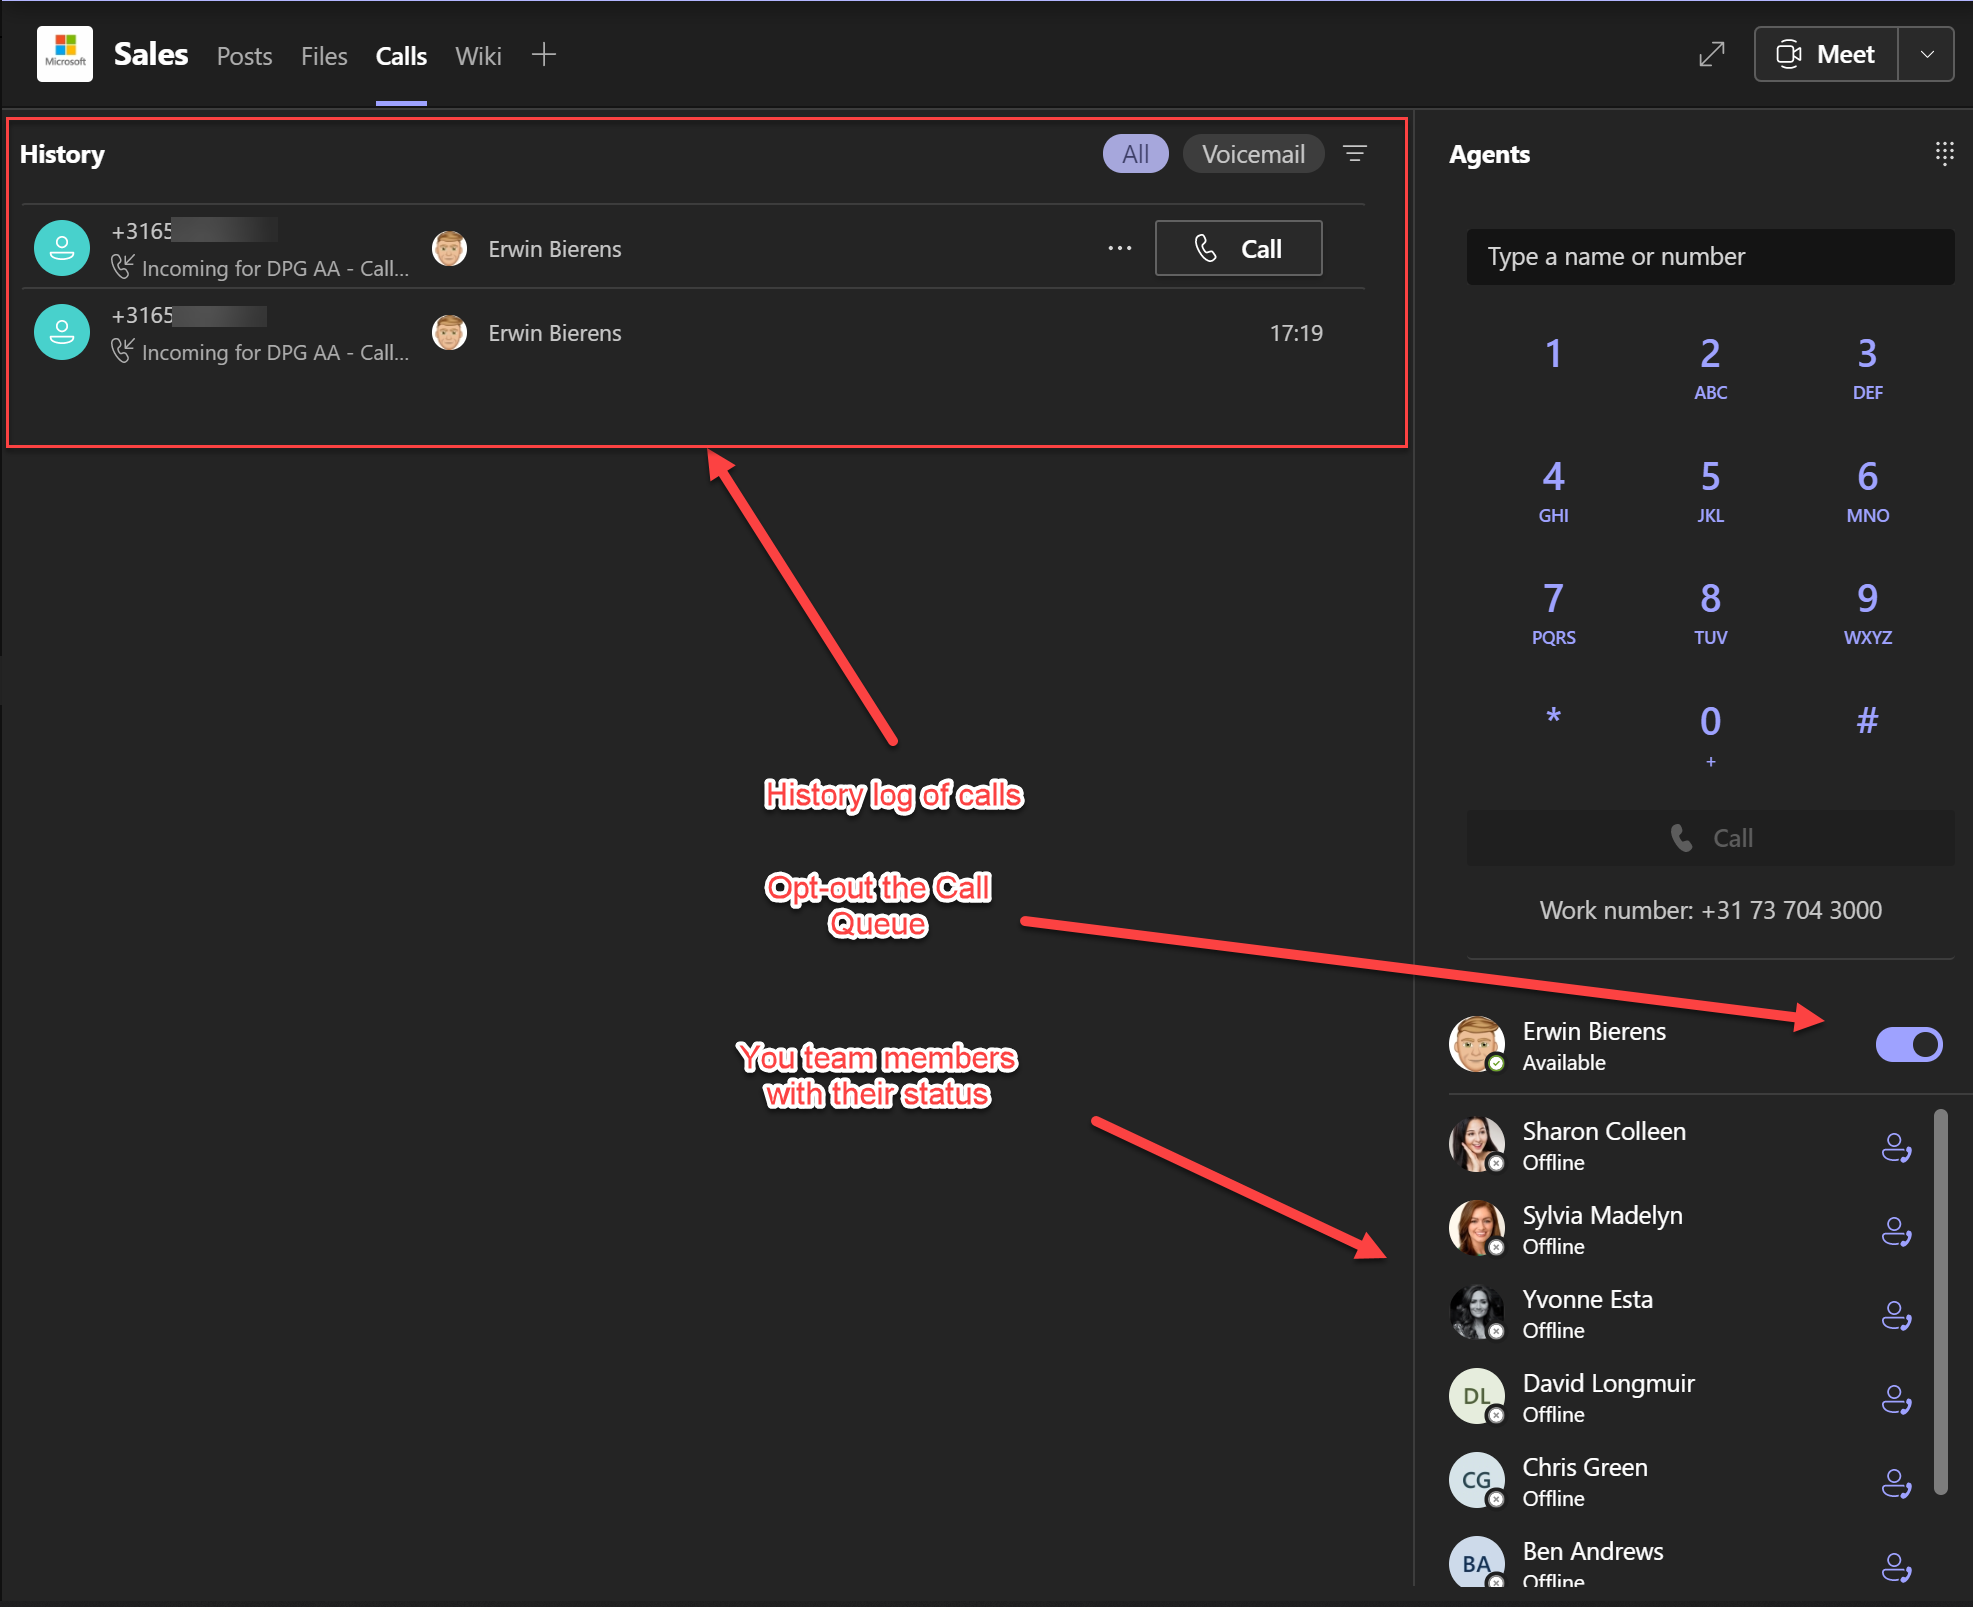
Task: Transfer call to Sharon Colleen icon
Action: click(1896, 1147)
